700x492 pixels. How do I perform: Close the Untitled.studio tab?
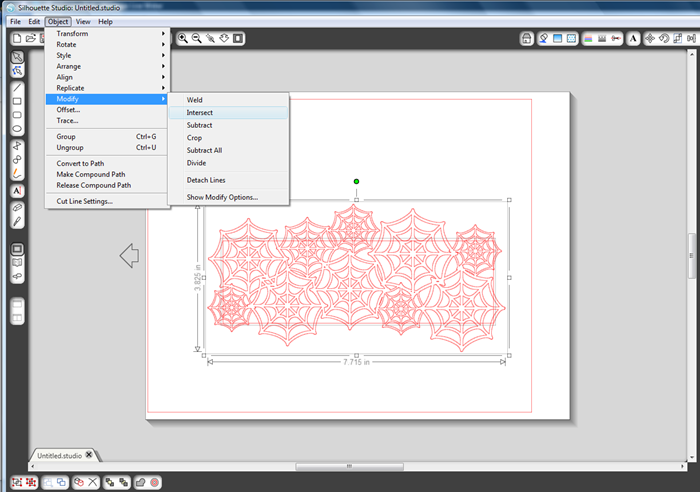[89, 454]
